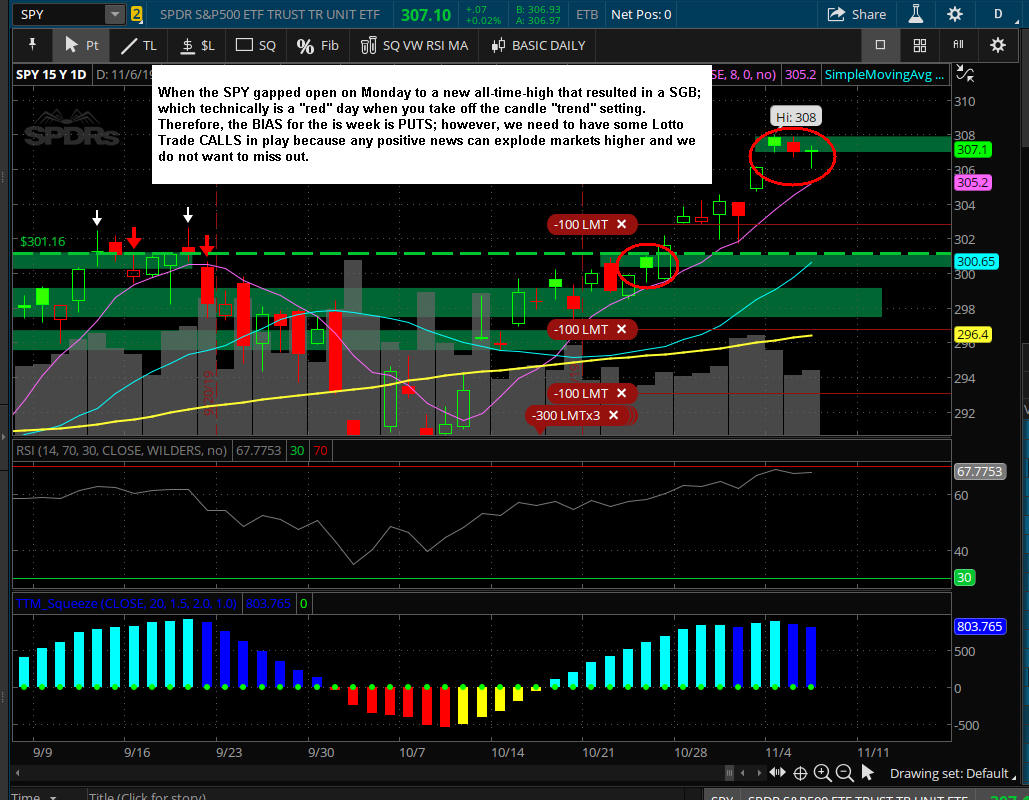The width and height of the screenshot is (1029, 800).
Task: Click the horizontal scrollbar thumb
Action: [728, 773]
